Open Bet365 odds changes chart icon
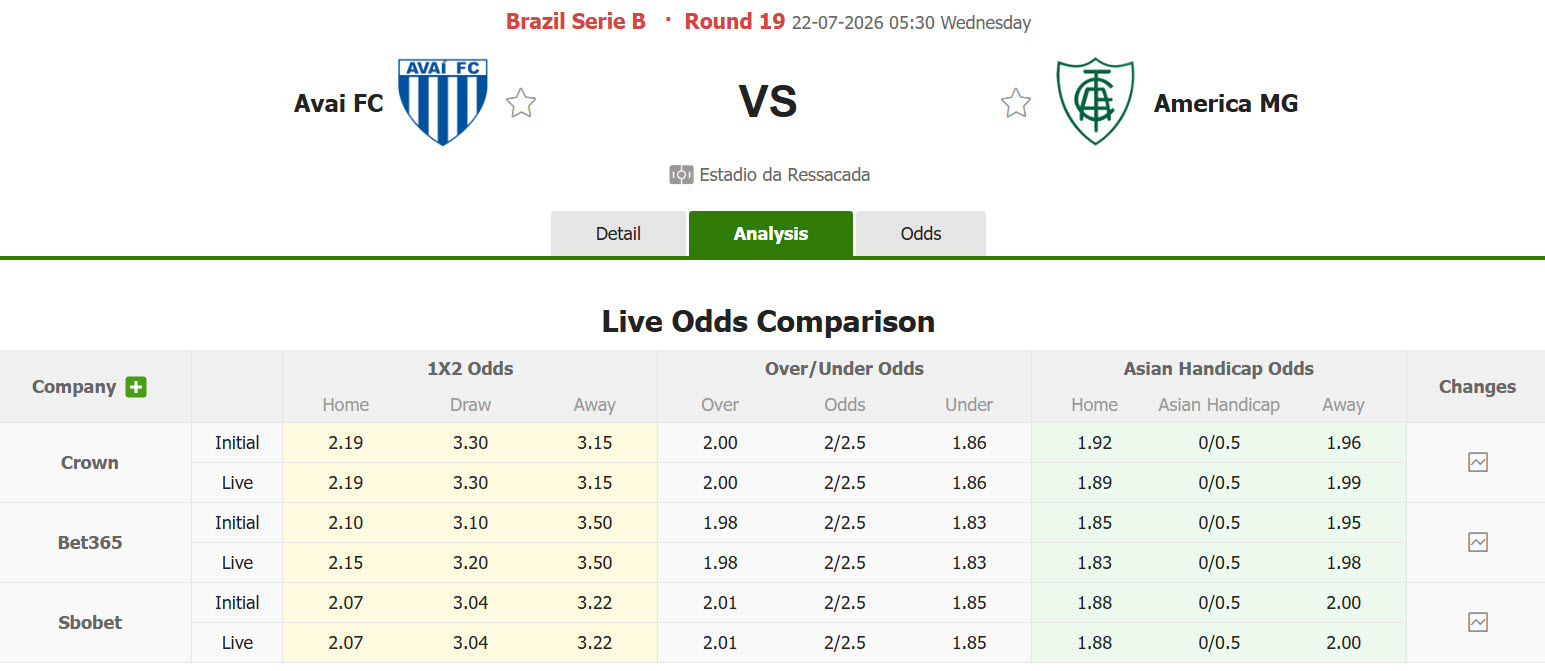Image resolution: width=1545 pixels, height=671 pixels. click(1477, 542)
